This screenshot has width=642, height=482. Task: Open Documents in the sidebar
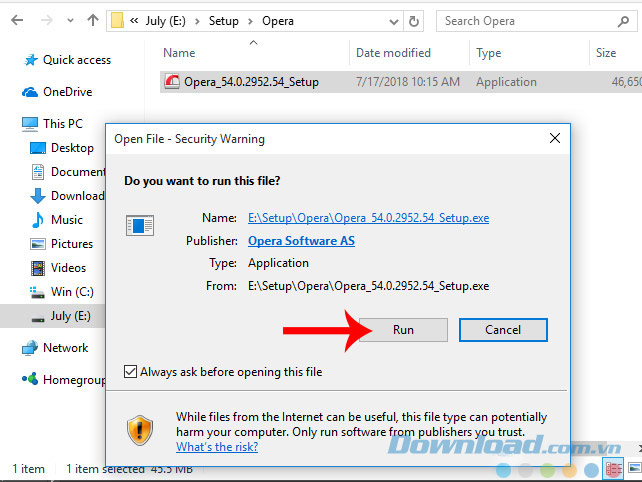click(78, 172)
